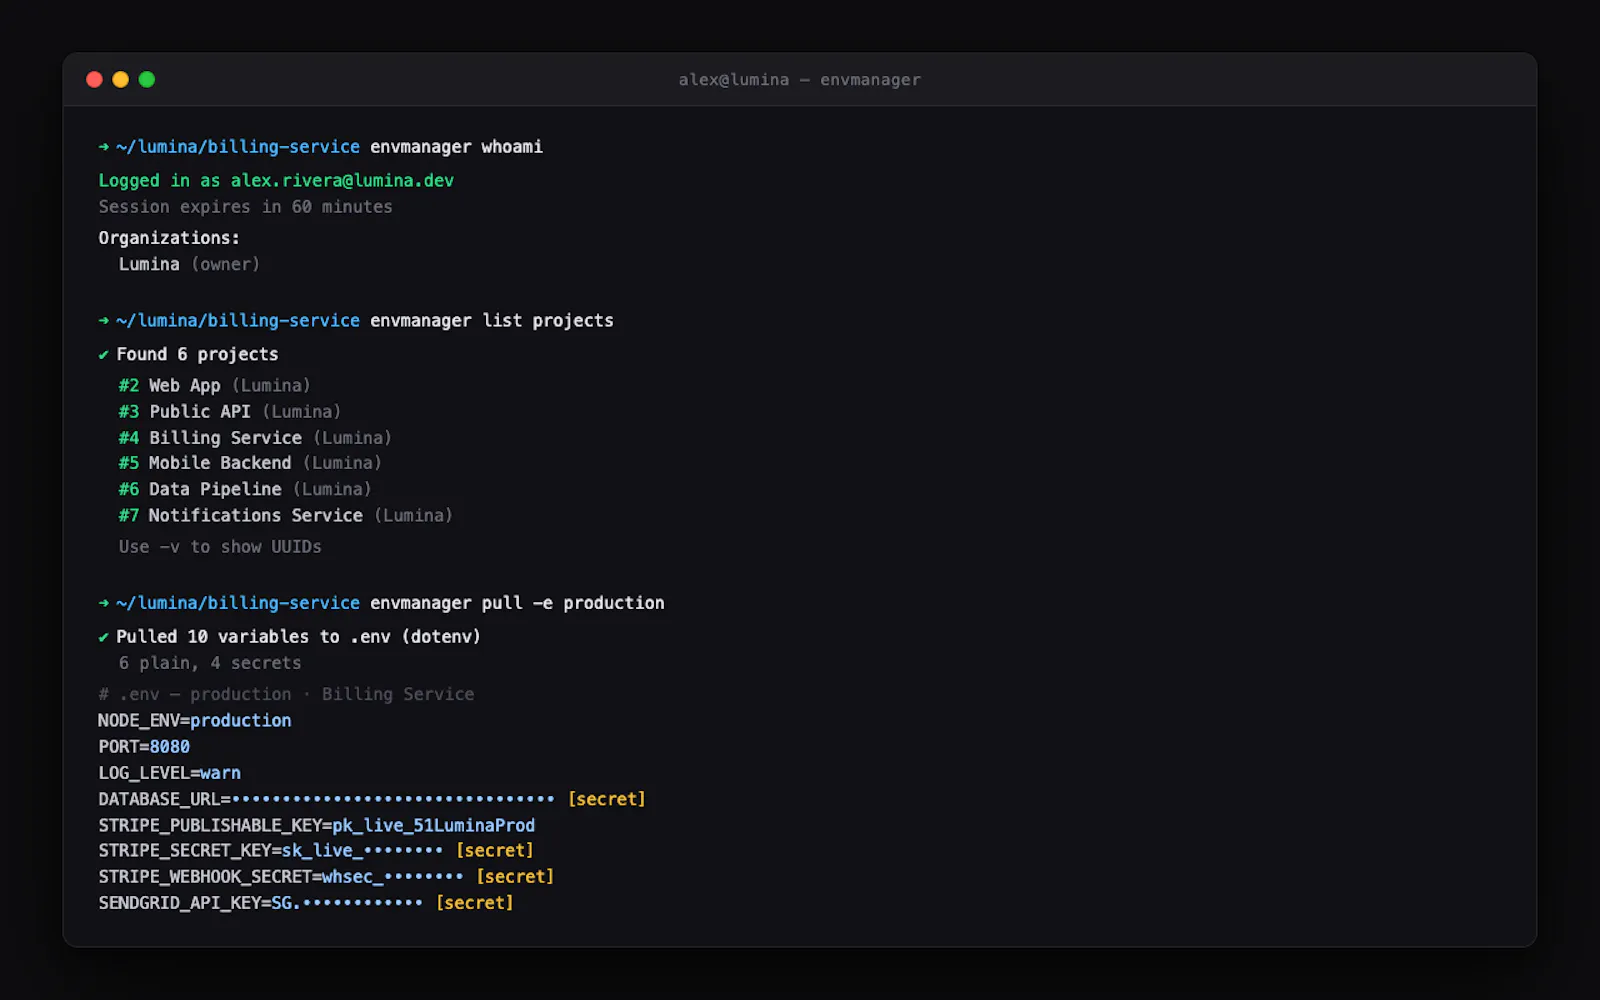Click the STRIPE_SECRET_KEY sk_live_ masked value
The height and width of the screenshot is (1000, 1600).
point(362,851)
